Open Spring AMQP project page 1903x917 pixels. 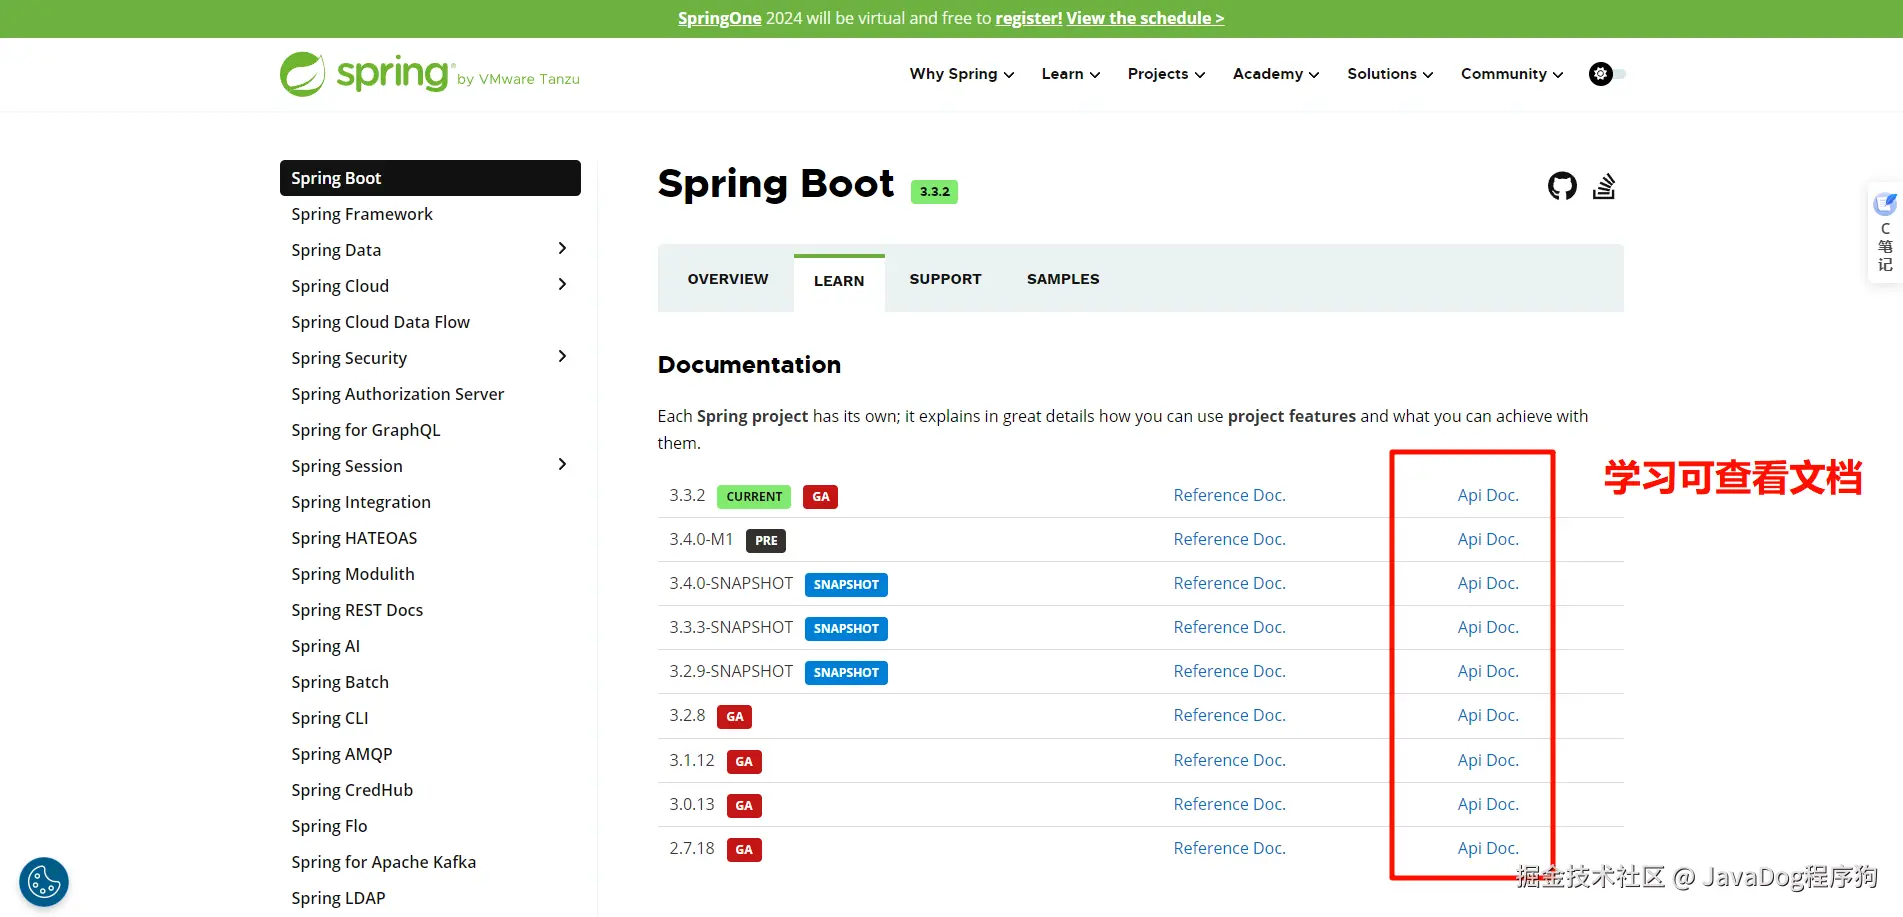(341, 754)
